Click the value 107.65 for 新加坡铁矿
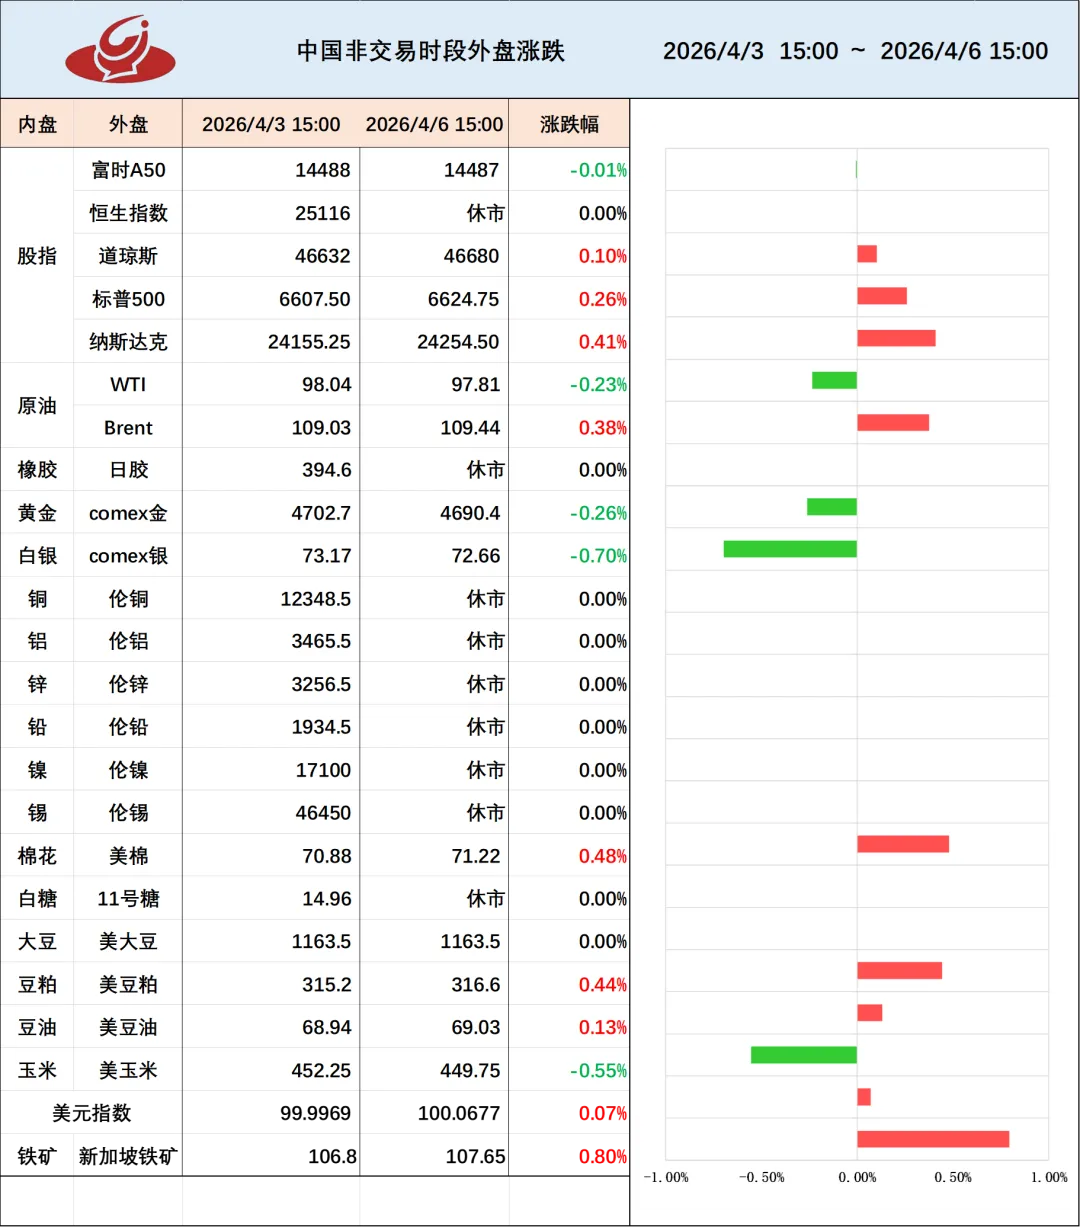Screen dimensions: 1080x1227 (x=475, y=1157)
